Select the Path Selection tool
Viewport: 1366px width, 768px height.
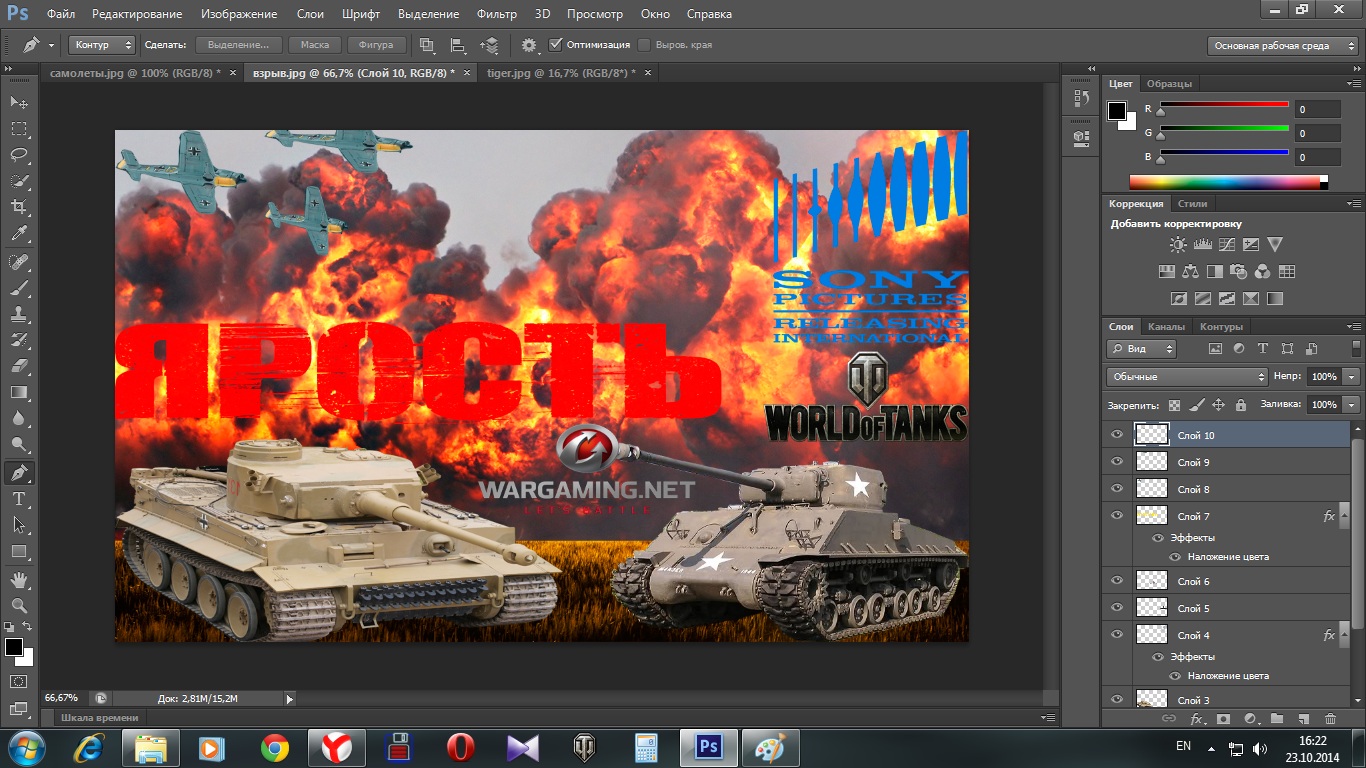pos(18,524)
